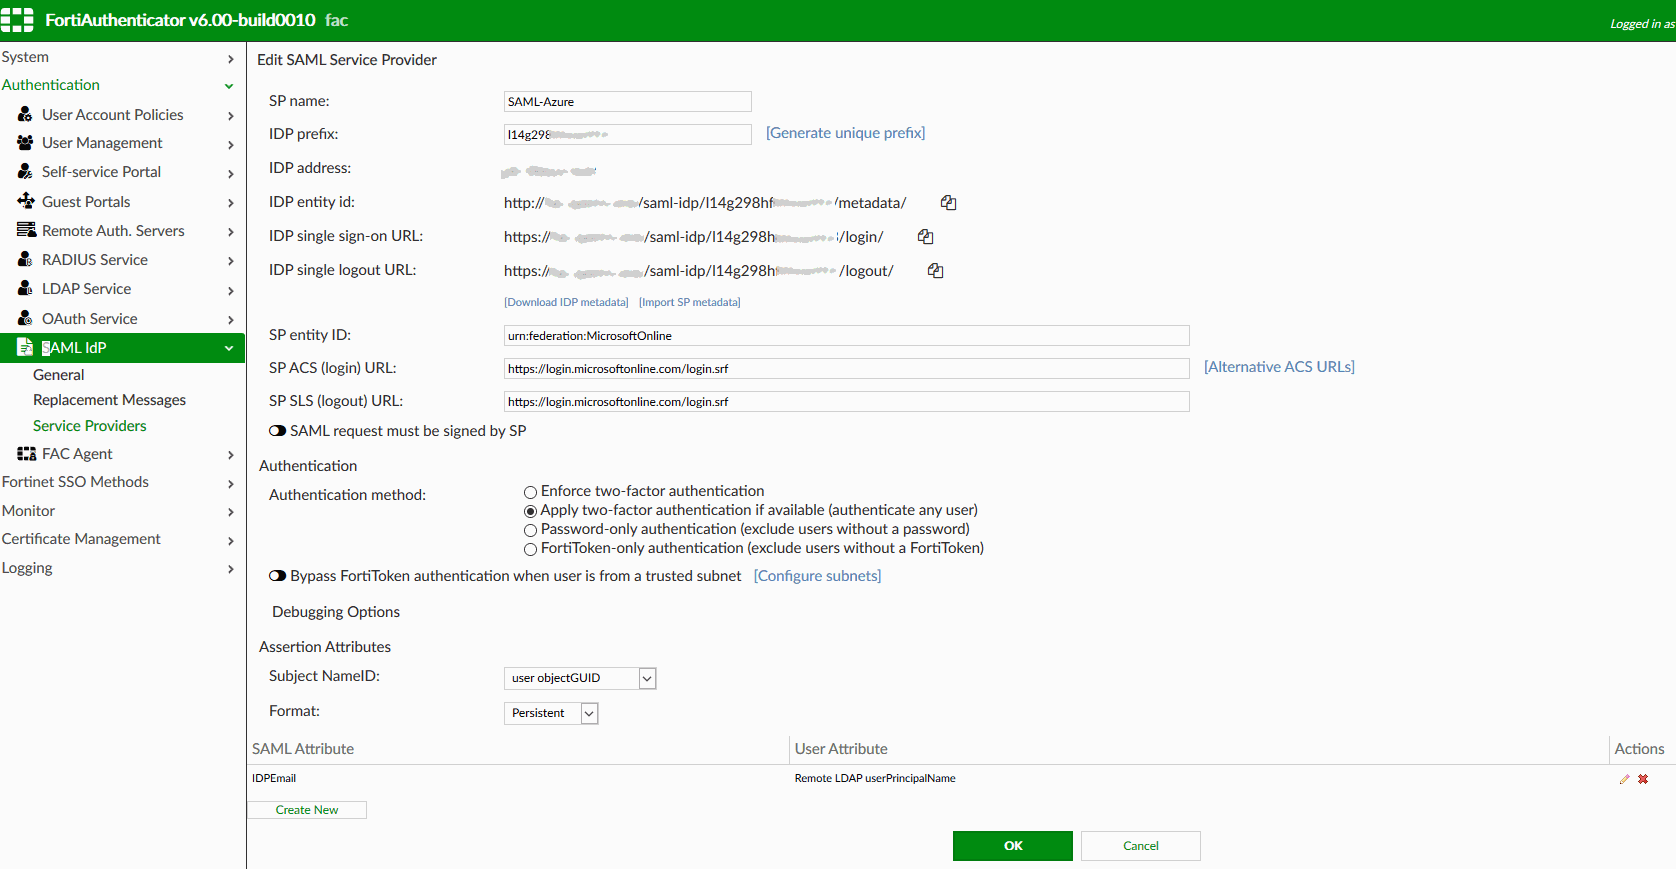Expand Certificate Management chevron
Screen dimensions: 1676x869
click(x=230, y=541)
